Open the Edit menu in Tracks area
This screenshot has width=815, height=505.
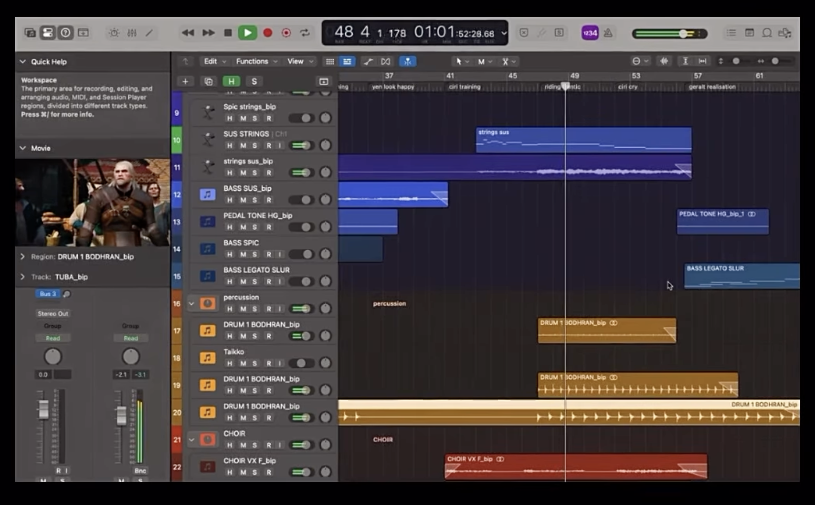pyautogui.click(x=215, y=61)
